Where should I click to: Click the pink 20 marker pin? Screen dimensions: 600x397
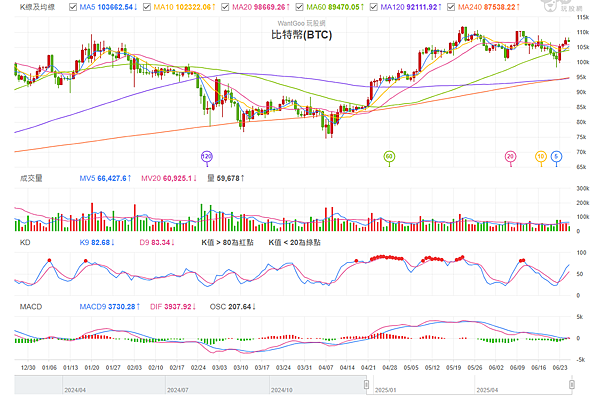pyautogui.click(x=510, y=157)
